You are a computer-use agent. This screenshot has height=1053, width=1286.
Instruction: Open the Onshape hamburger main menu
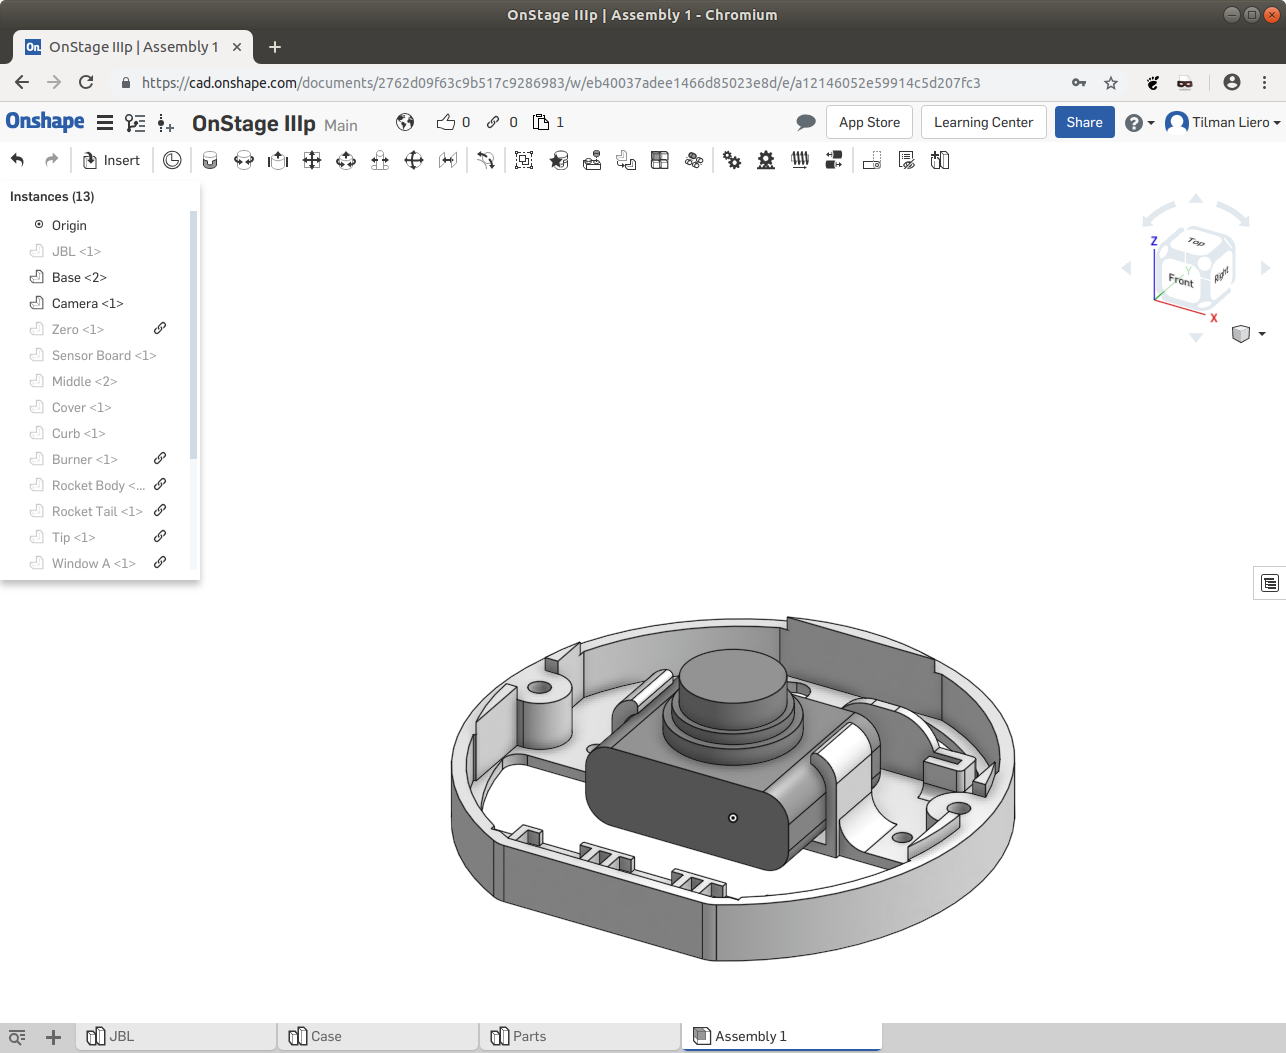click(x=105, y=123)
